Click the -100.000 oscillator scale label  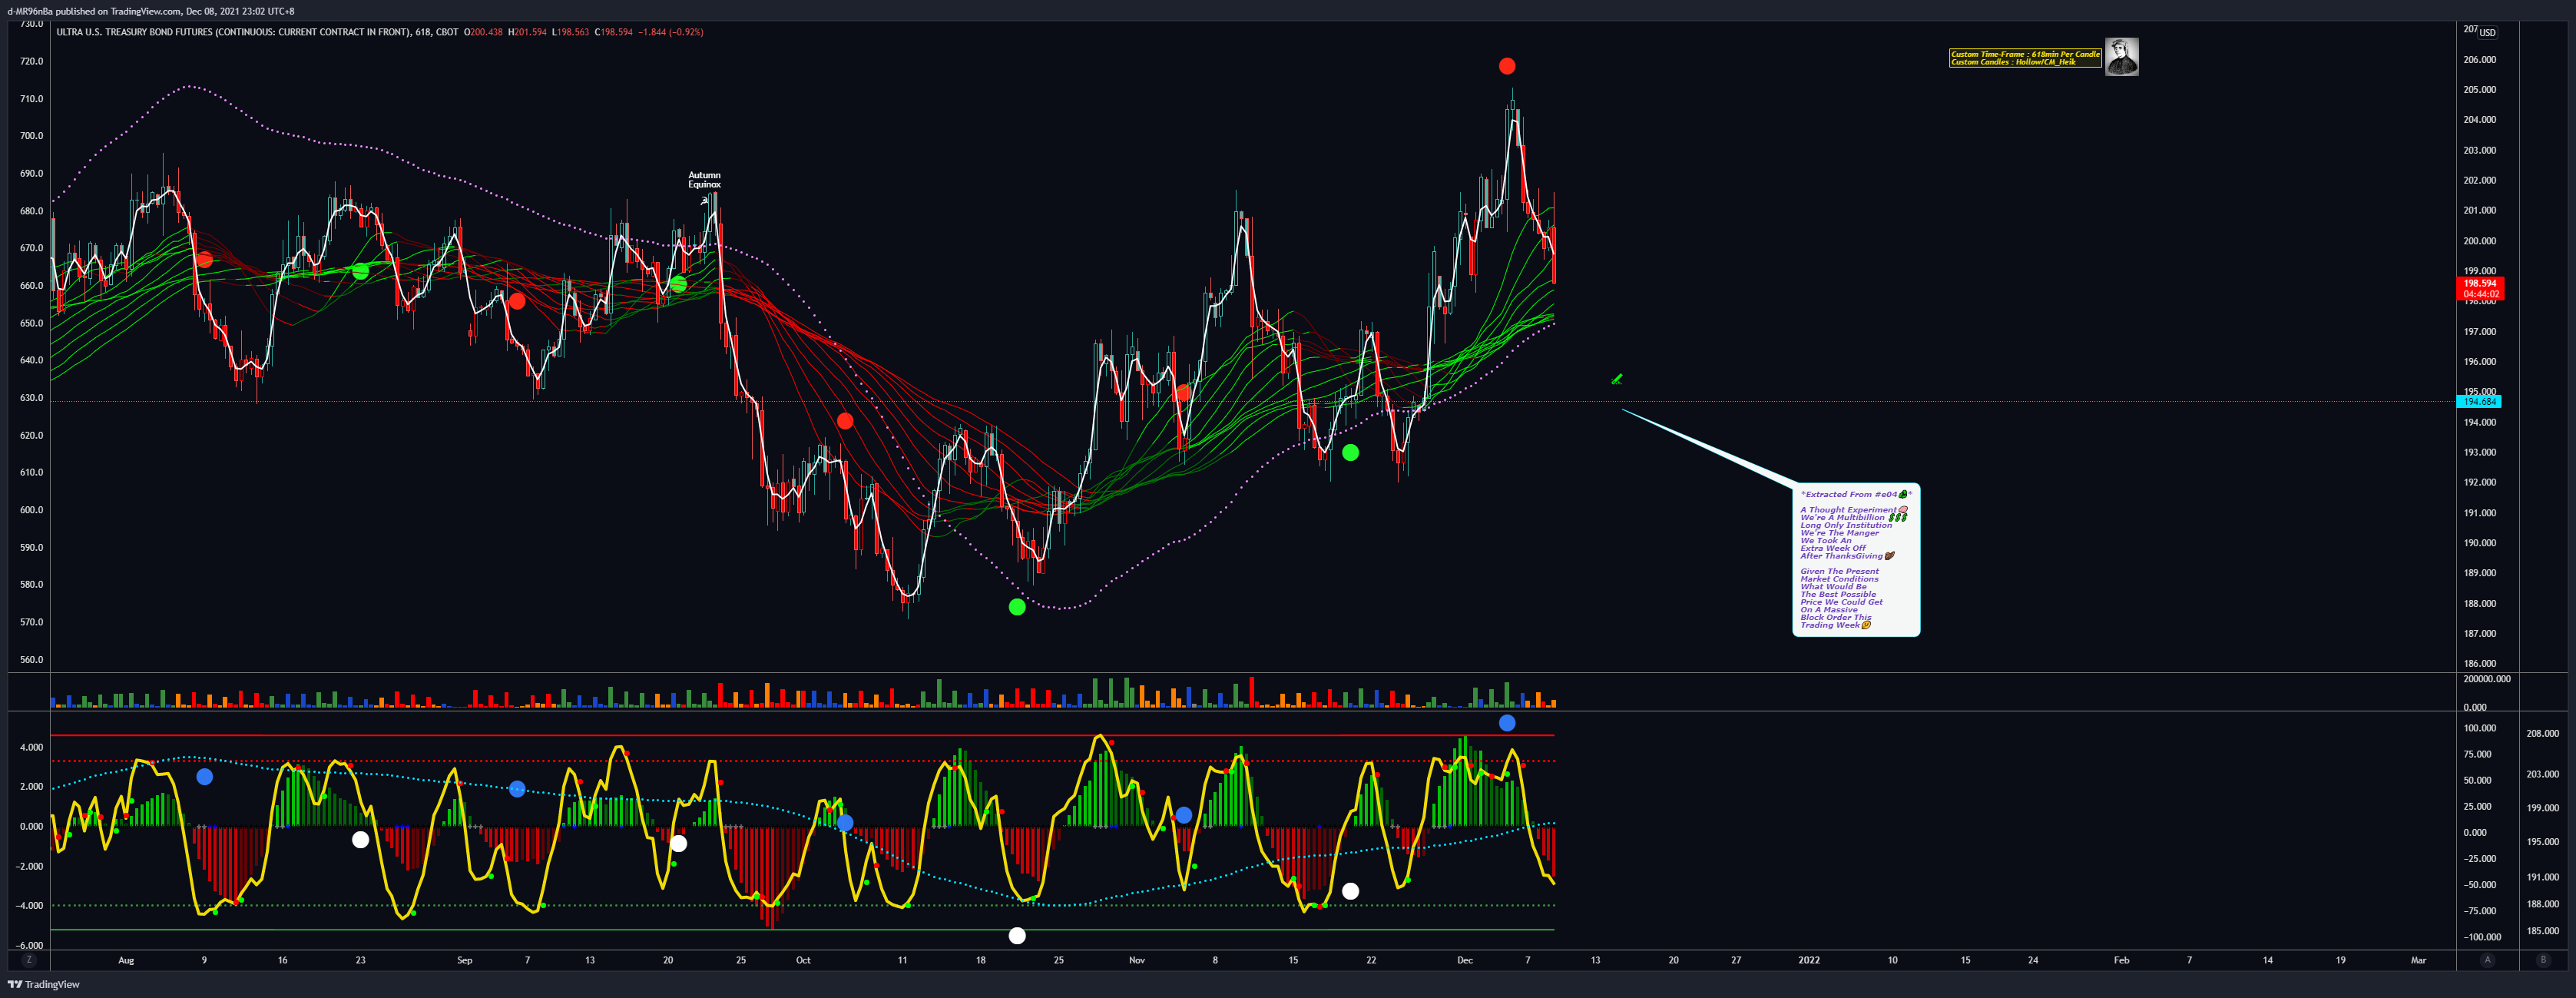point(2481,937)
